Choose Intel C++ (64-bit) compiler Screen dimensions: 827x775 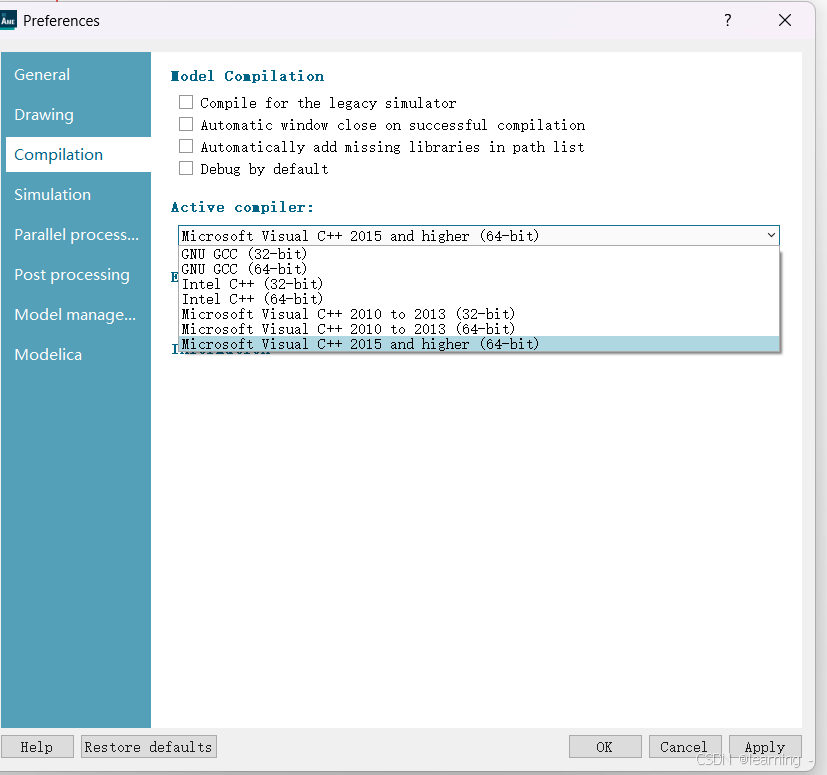(x=479, y=299)
